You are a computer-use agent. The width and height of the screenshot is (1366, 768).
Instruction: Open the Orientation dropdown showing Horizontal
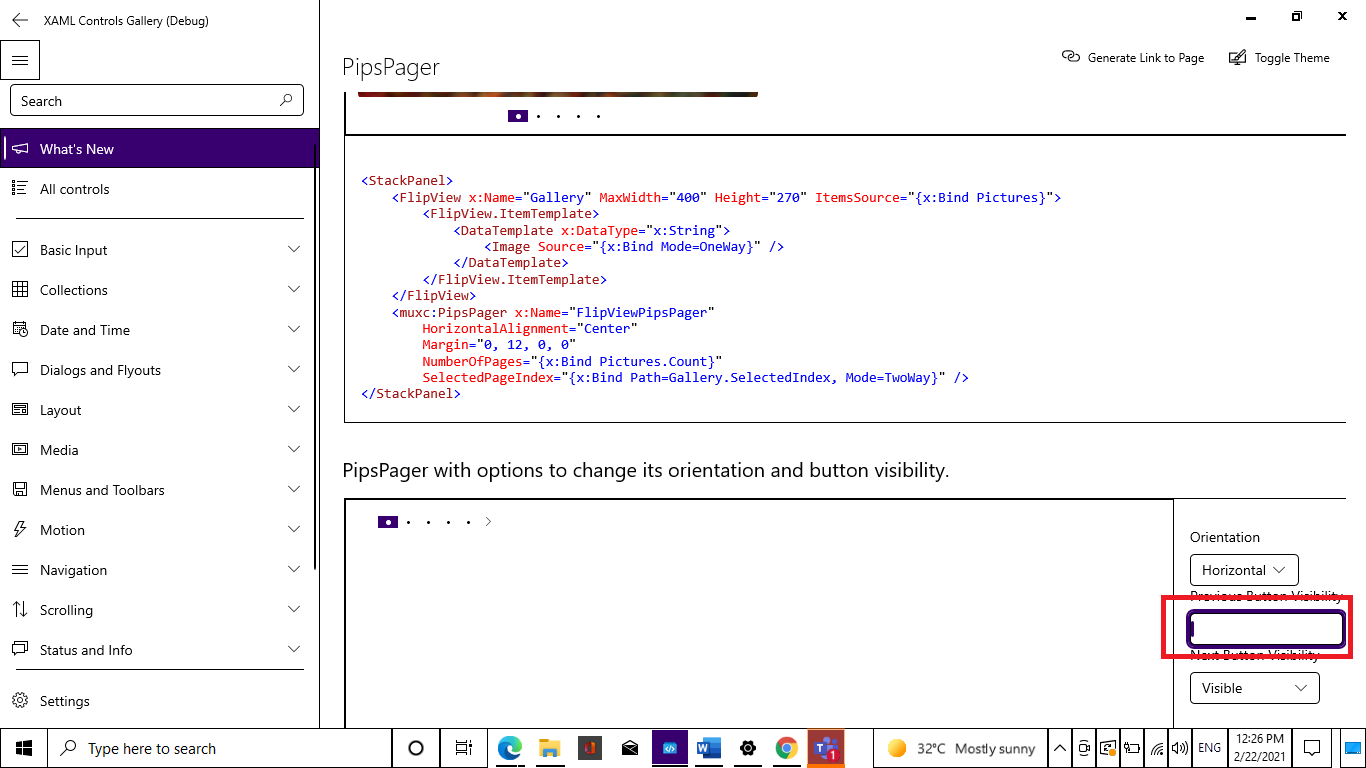pyautogui.click(x=1243, y=569)
